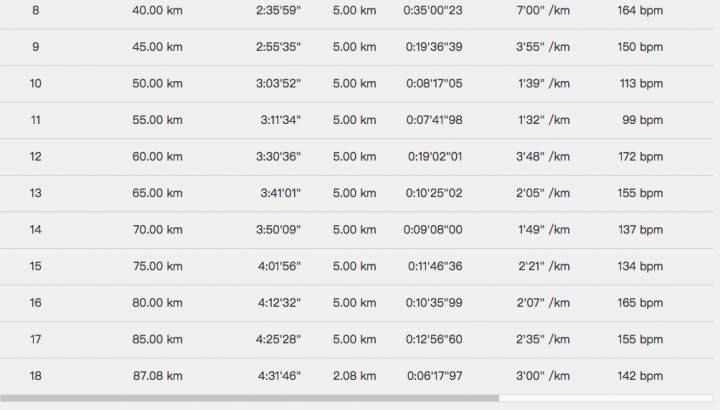This screenshot has width=720, height=410.
Task: Select lap 18 heart rate 142 bpm
Action: tap(640, 376)
